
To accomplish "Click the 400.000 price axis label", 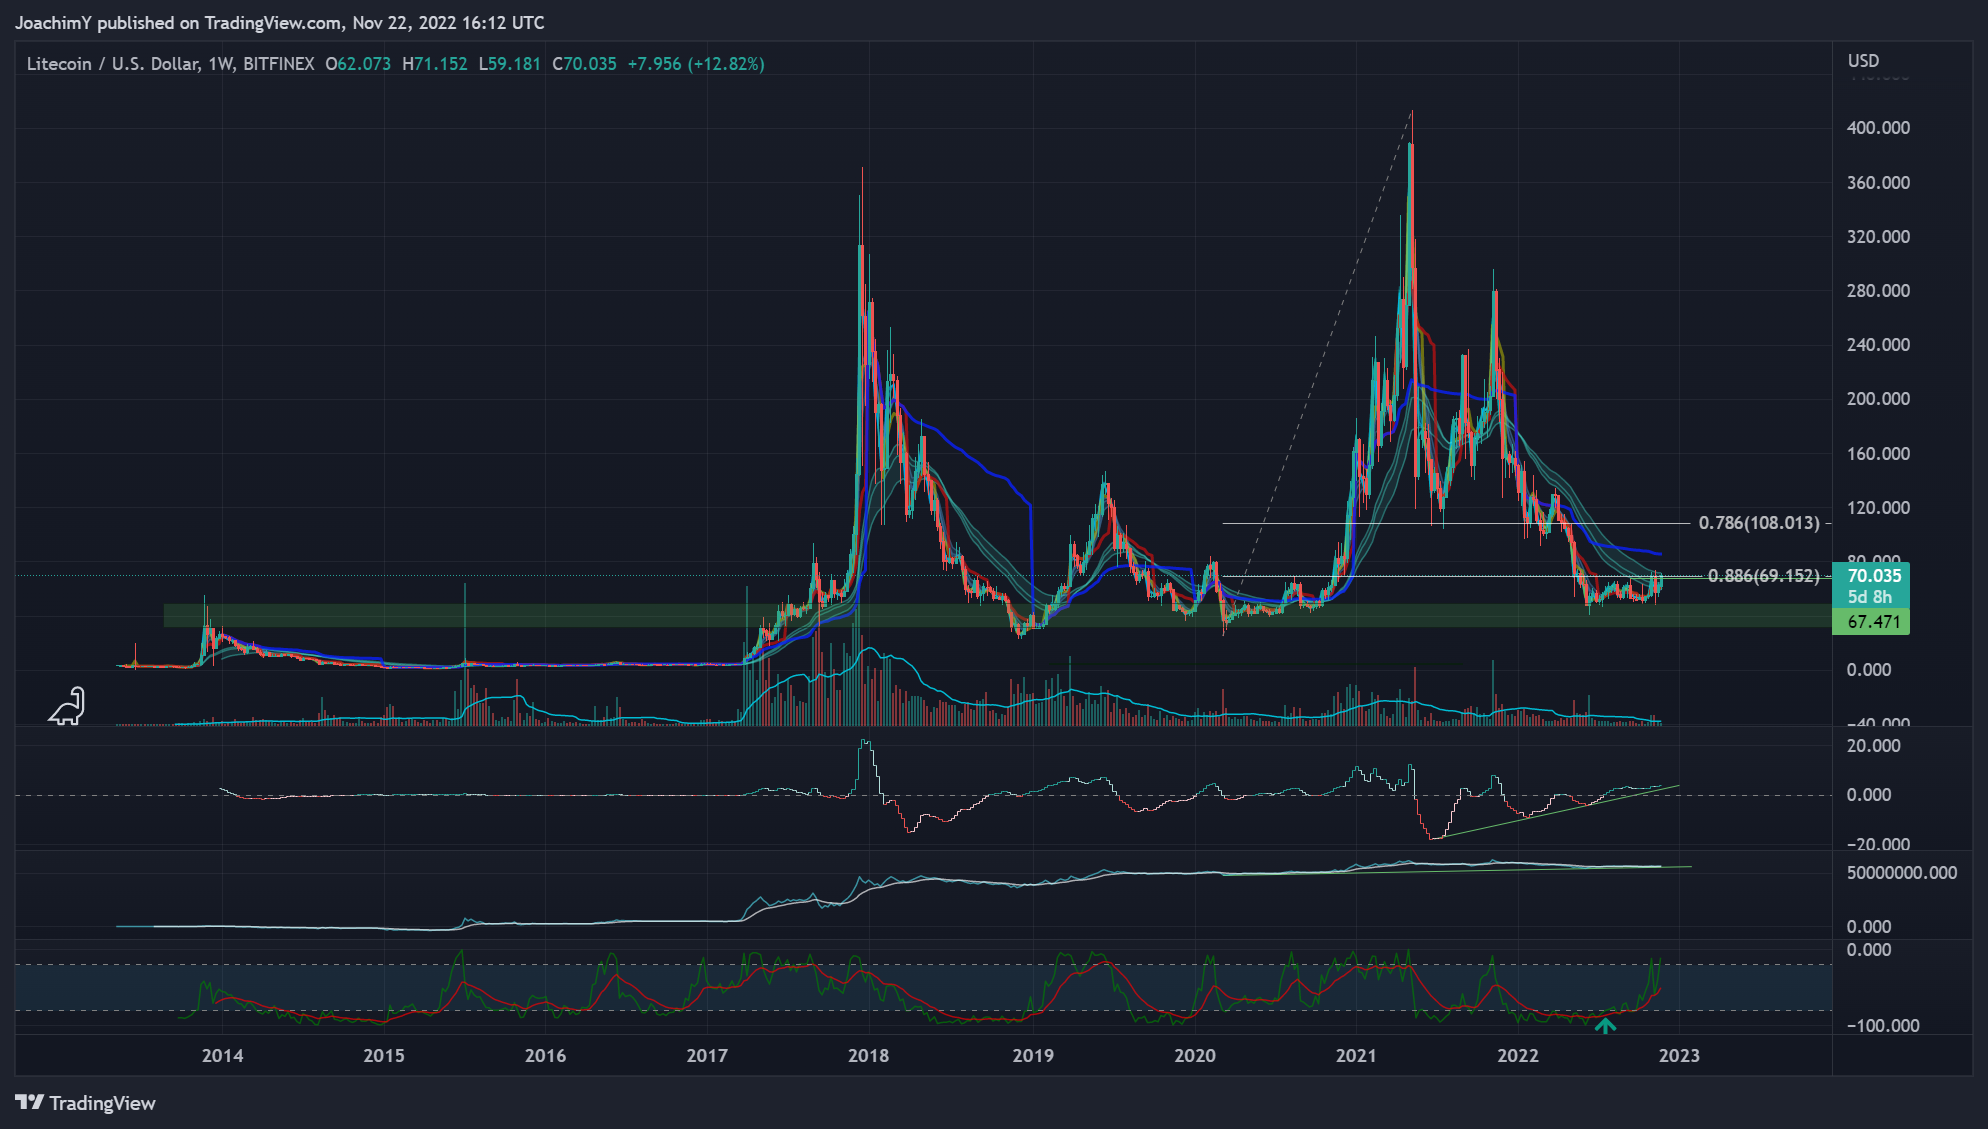I will [1878, 128].
